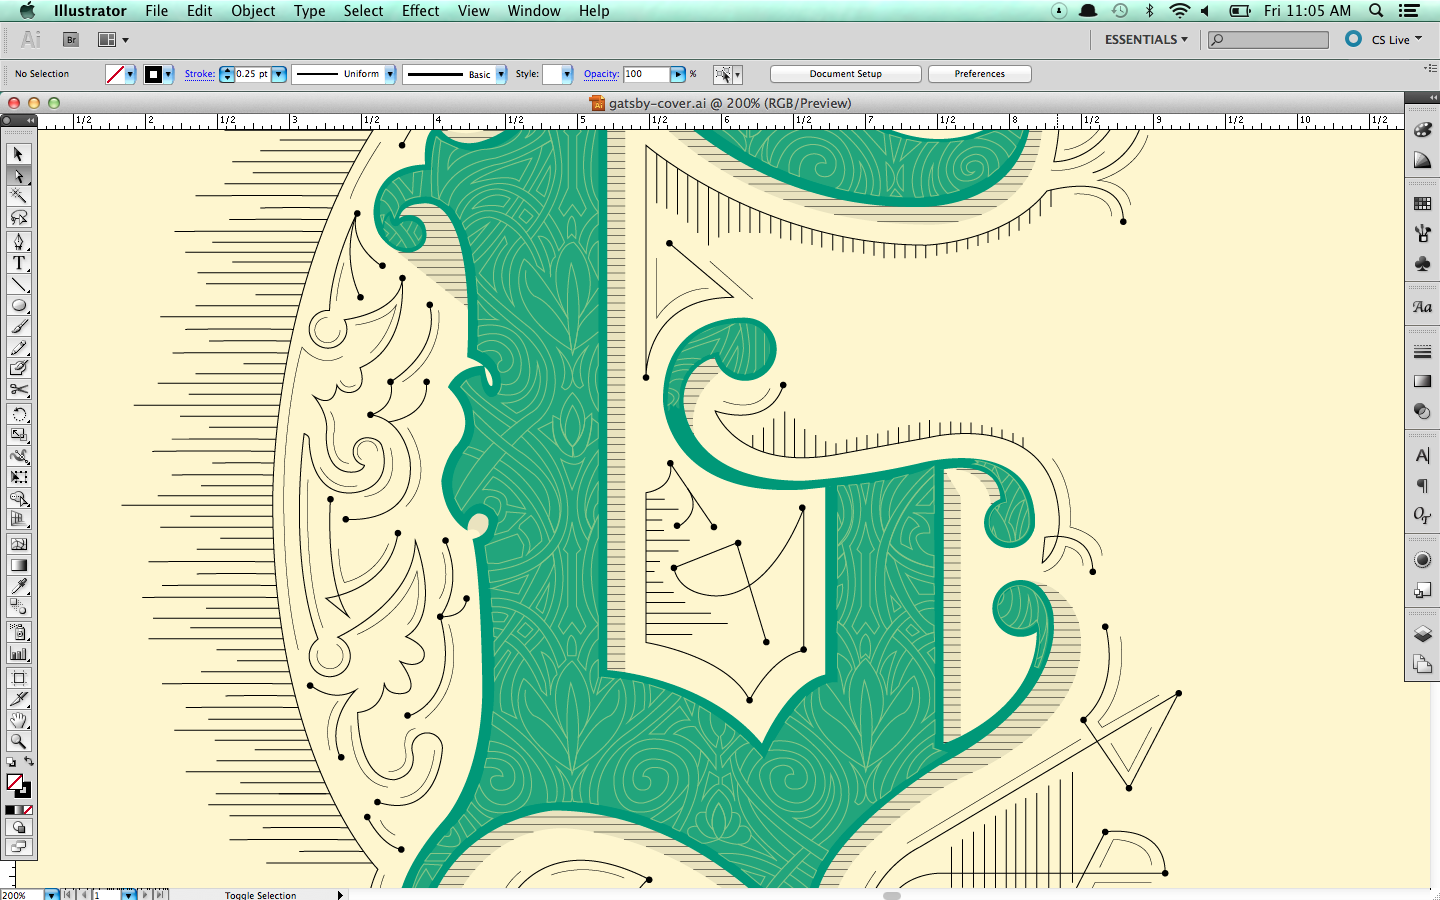Open the Brushes panel icon
Image resolution: width=1440 pixels, height=900 pixels.
[1422, 233]
